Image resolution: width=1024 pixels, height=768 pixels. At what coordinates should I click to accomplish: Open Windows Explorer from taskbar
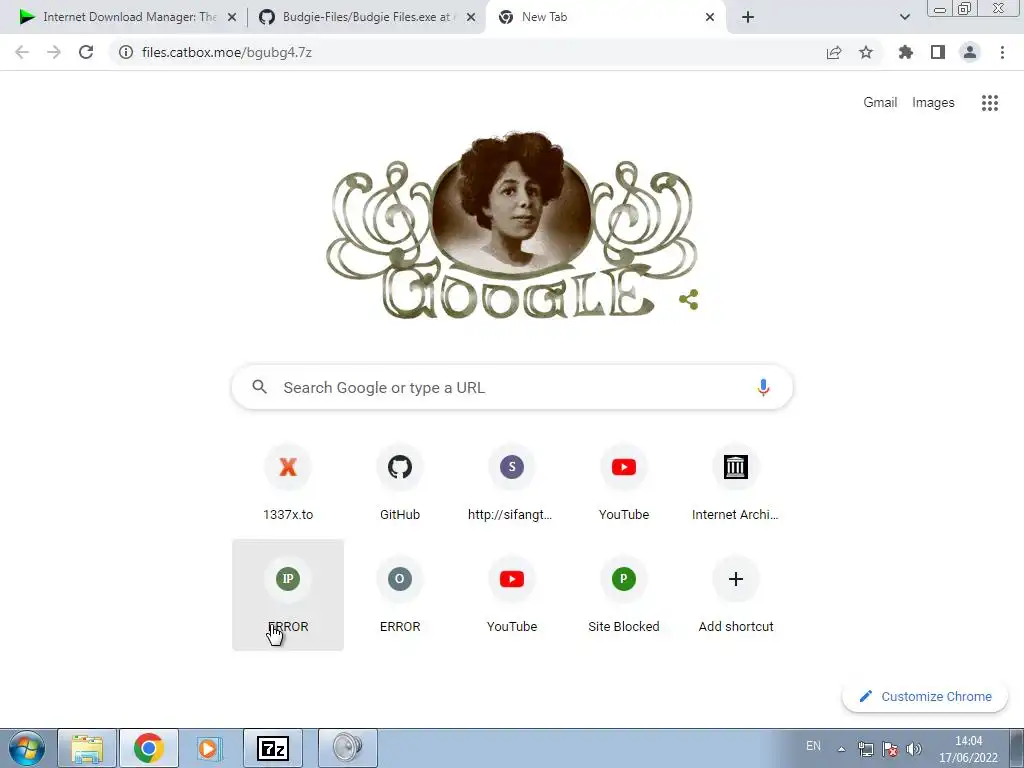click(87, 748)
